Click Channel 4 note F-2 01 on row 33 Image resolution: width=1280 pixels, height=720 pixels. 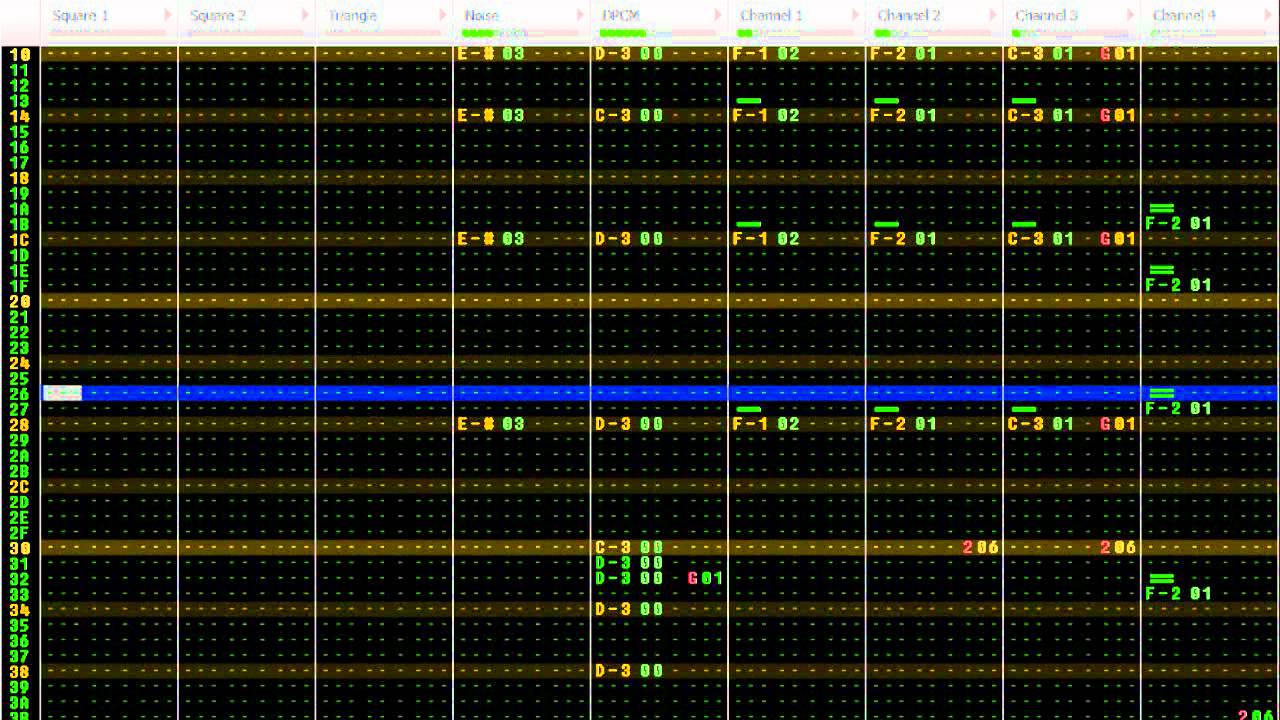coord(1179,594)
